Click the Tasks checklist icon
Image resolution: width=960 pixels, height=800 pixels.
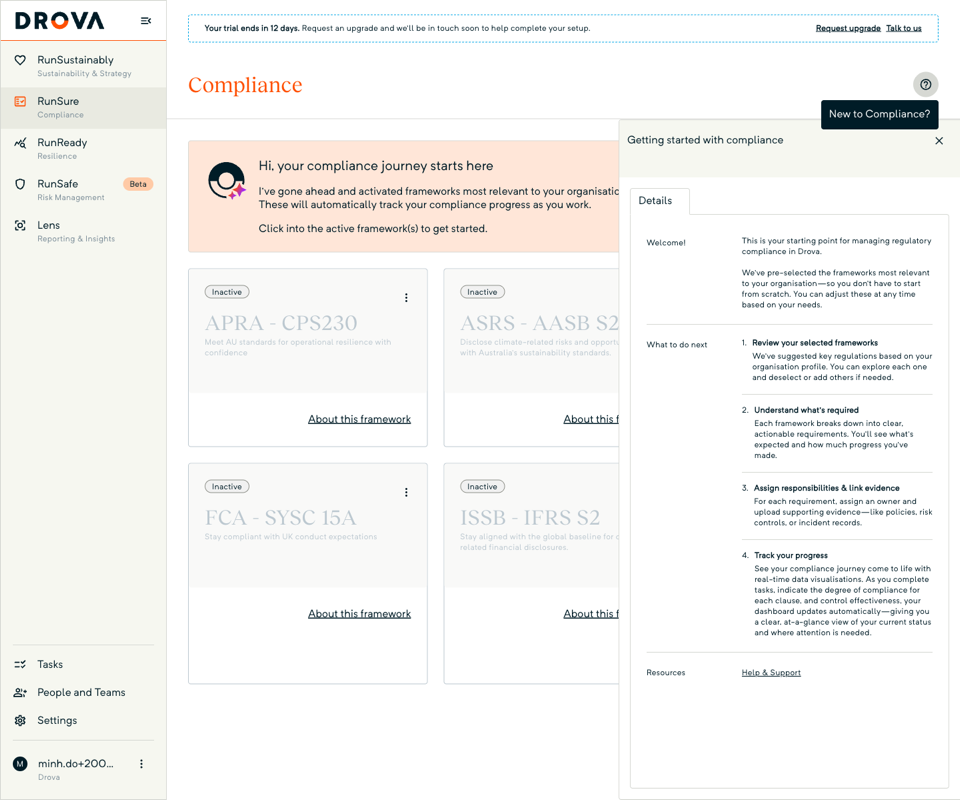20,664
